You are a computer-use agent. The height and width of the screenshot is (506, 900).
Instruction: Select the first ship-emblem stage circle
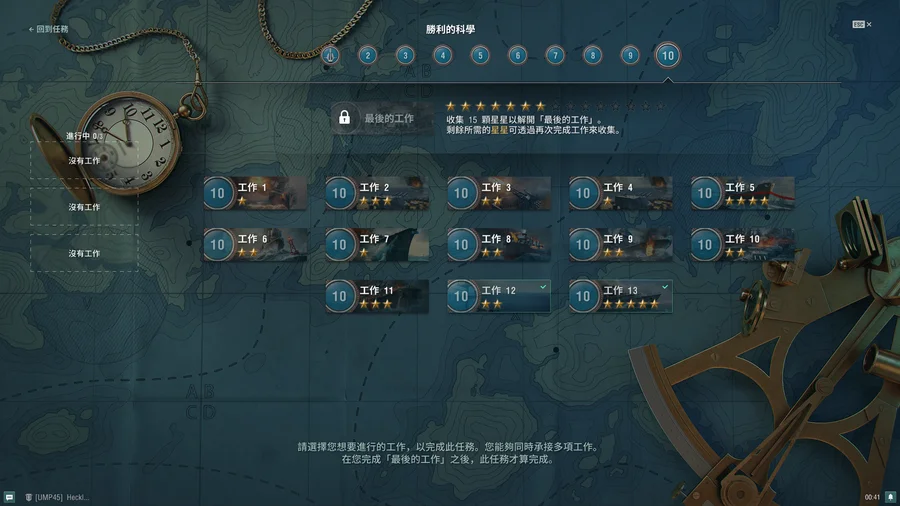click(330, 56)
